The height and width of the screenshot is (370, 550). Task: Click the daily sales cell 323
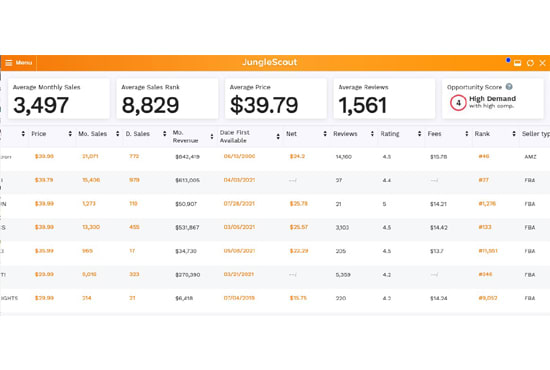(x=134, y=274)
